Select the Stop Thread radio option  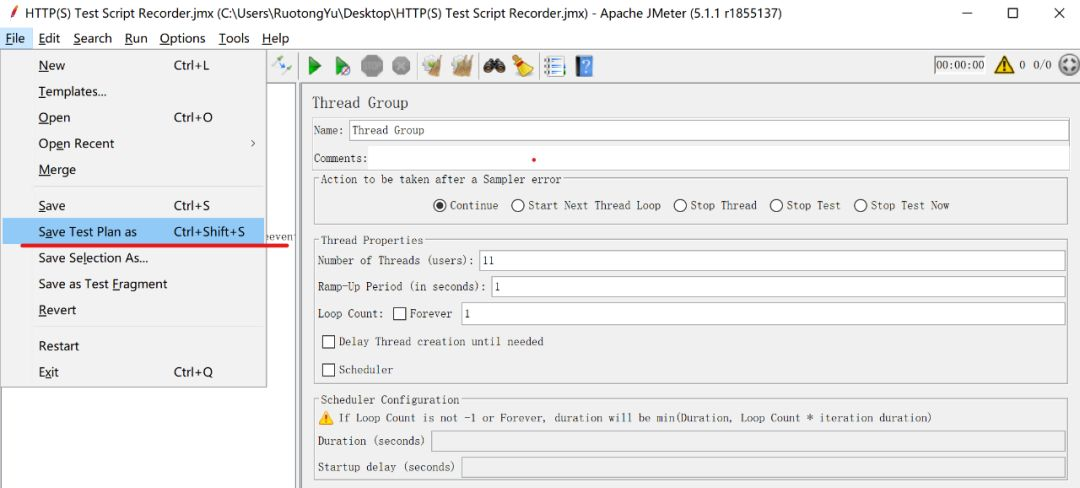click(715, 205)
